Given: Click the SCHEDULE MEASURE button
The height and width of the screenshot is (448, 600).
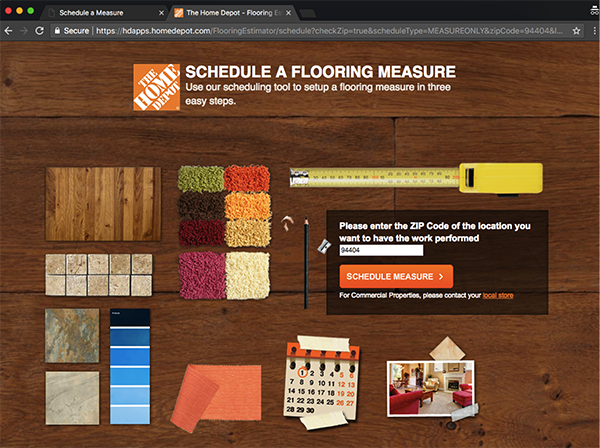Looking at the screenshot, I should click(396, 276).
